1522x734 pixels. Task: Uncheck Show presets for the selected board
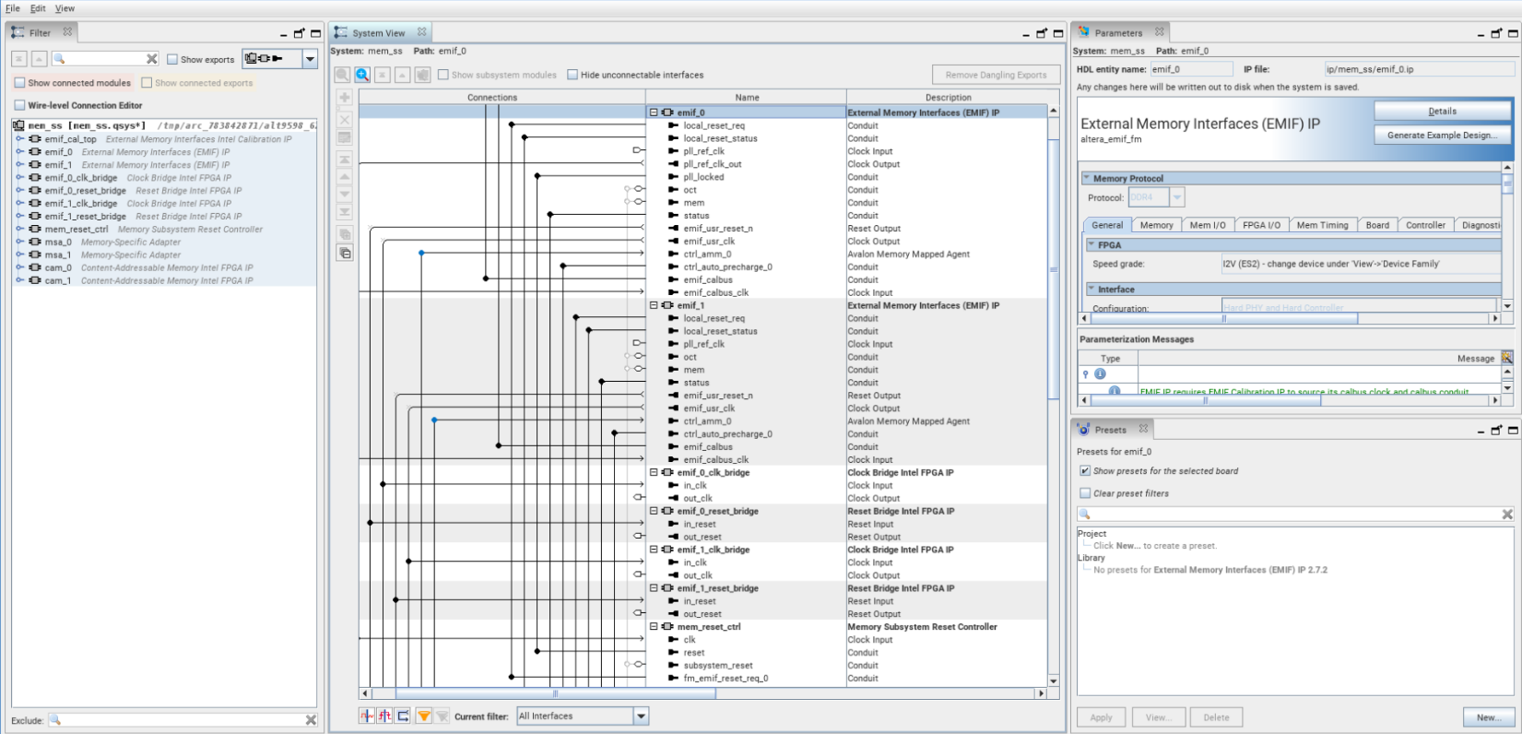[1085, 471]
